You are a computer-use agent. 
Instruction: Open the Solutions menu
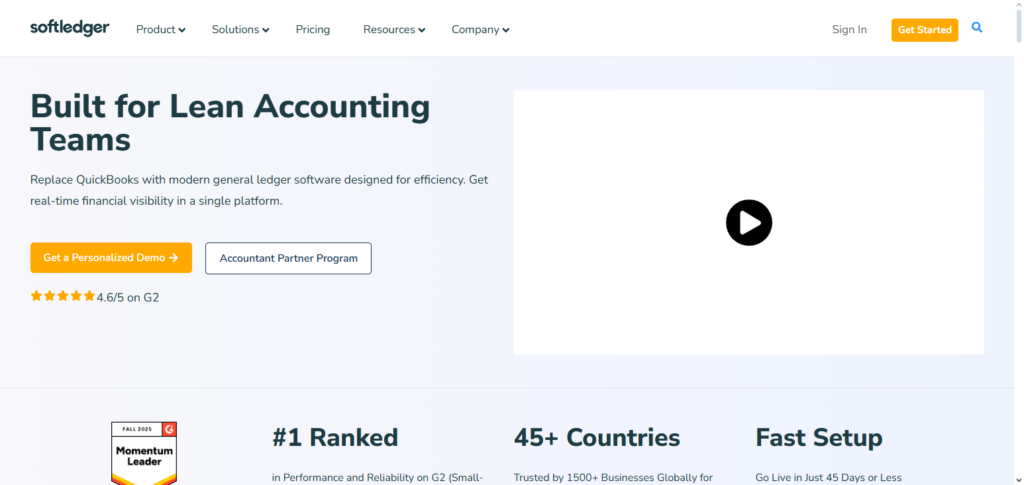(x=240, y=29)
